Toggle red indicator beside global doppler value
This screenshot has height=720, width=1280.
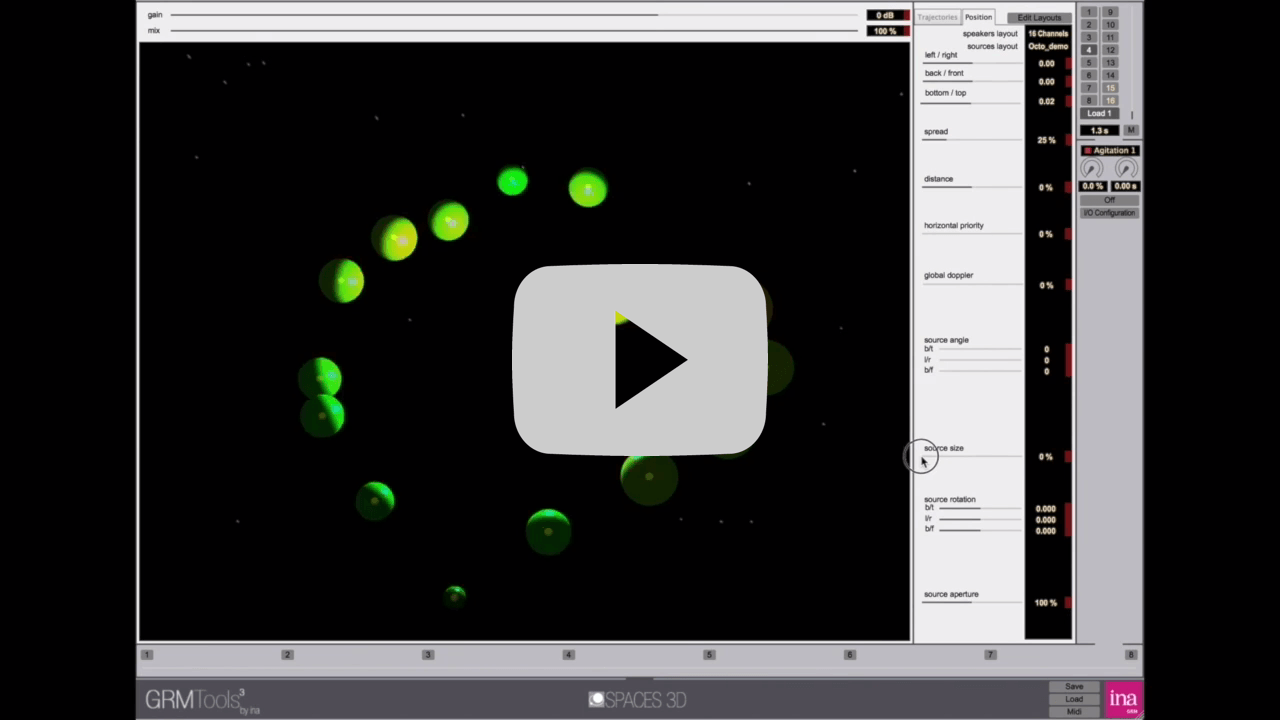tap(1068, 285)
